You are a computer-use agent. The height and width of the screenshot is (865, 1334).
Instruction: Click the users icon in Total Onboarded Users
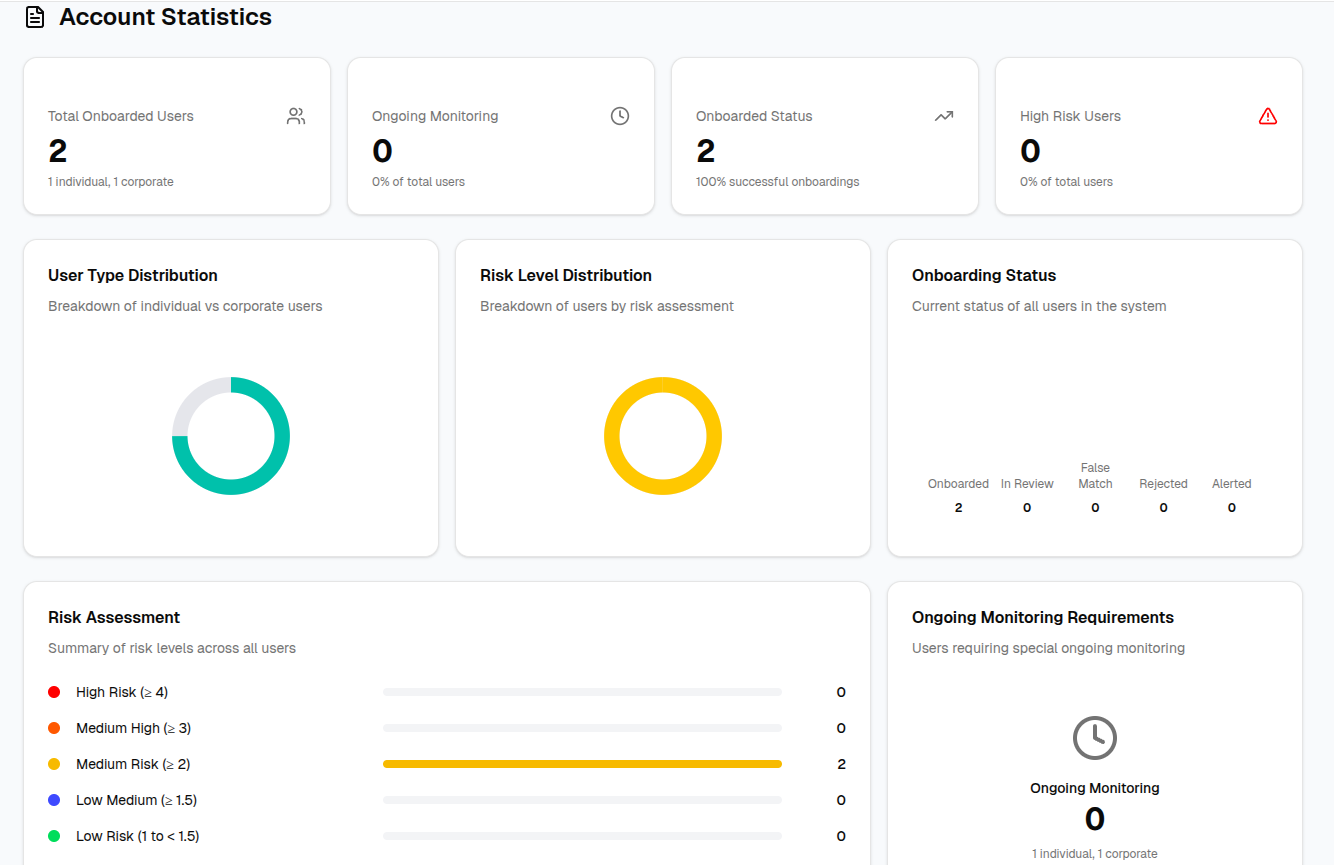click(296, 116)
